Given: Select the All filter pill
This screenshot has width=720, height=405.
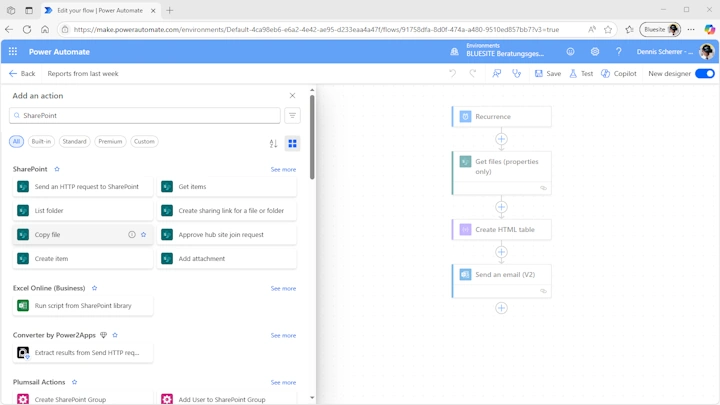Looking at the screenshot, I should pos(17,141).
